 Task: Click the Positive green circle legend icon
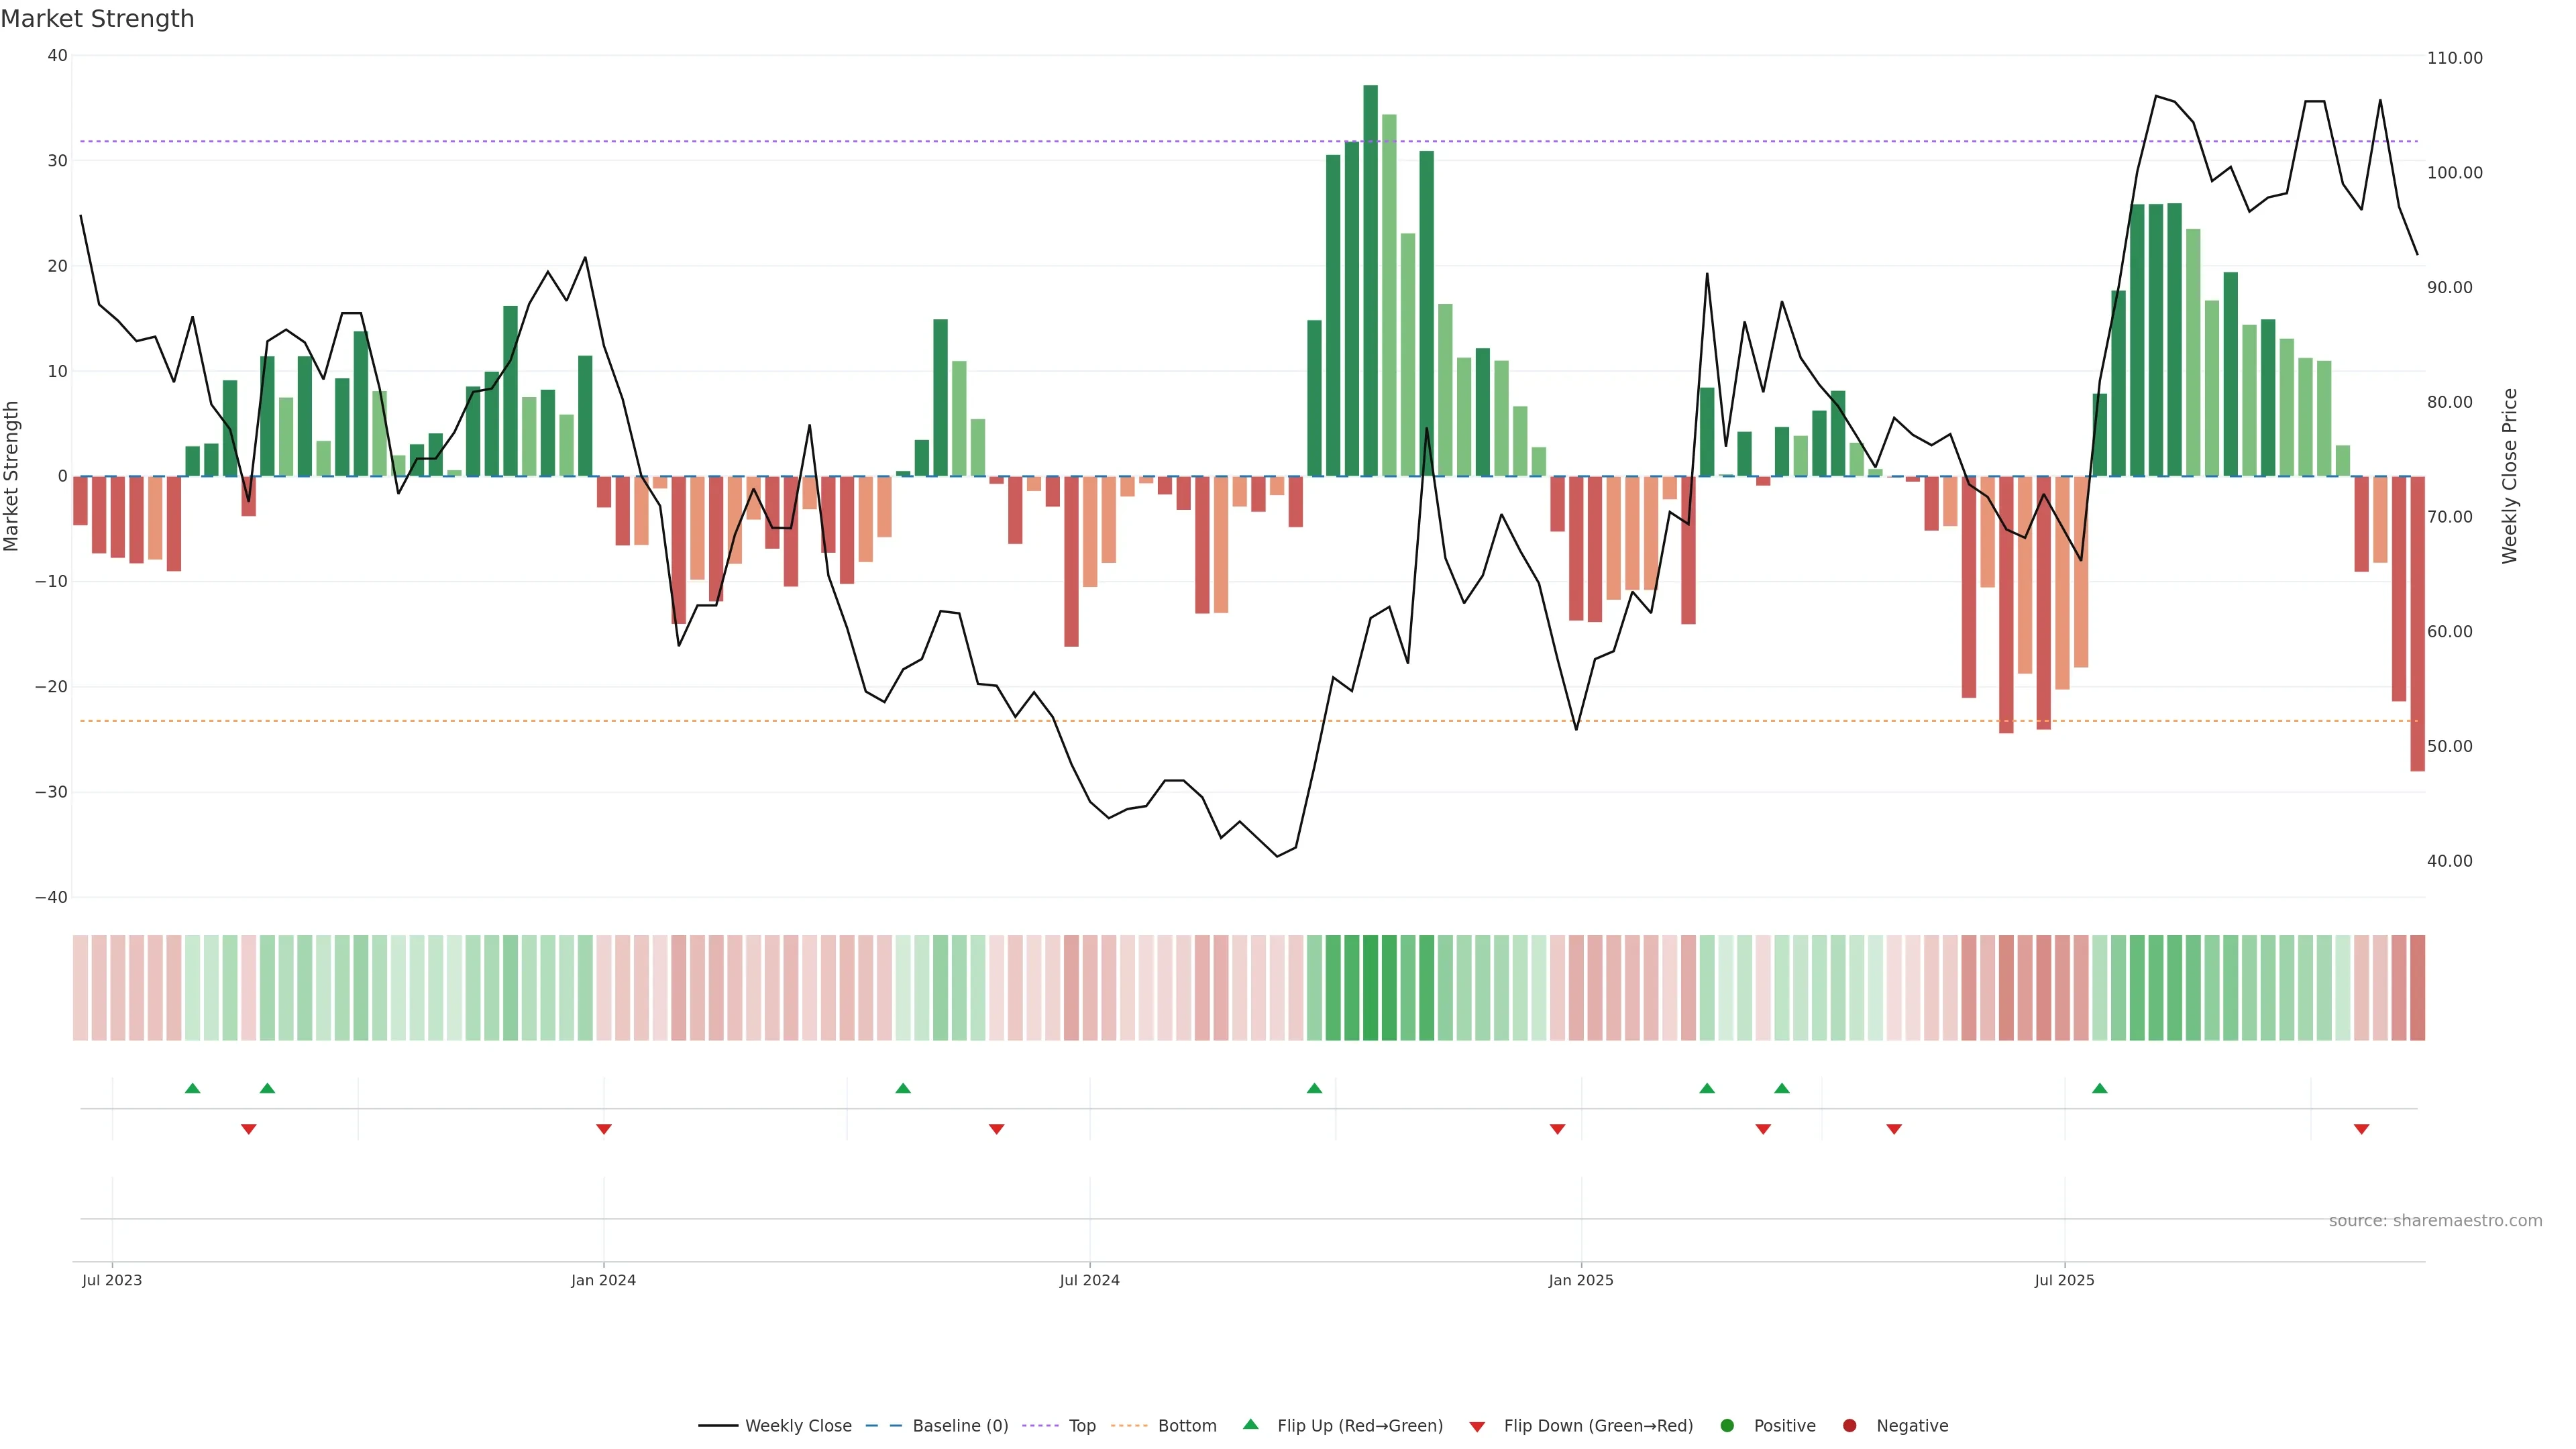pyautogui.click(x=1727, y=1425)
